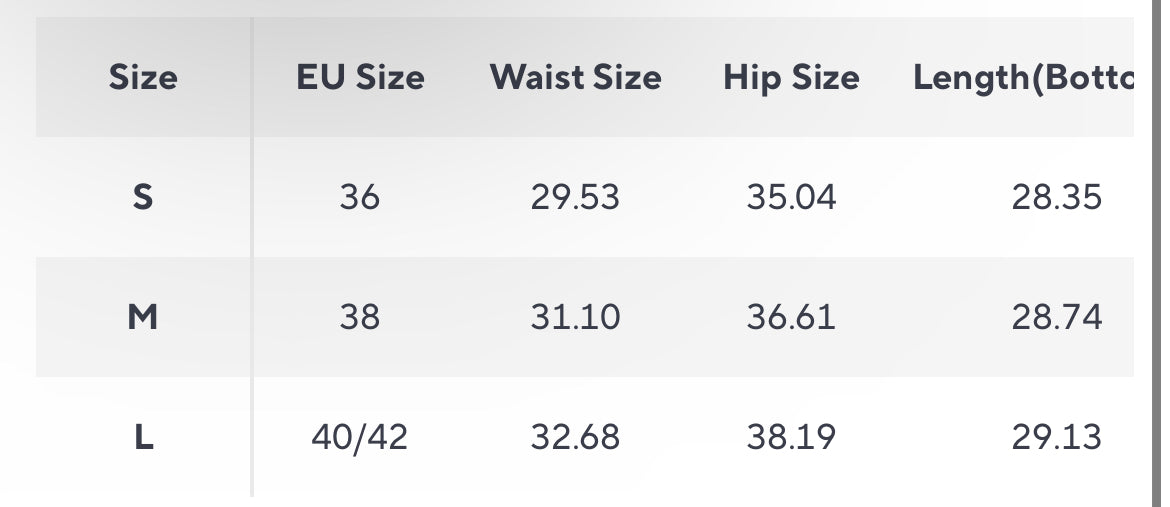Select the M size row label
The height and width of the screenshot is (507, 1170).
click(143, 317)
